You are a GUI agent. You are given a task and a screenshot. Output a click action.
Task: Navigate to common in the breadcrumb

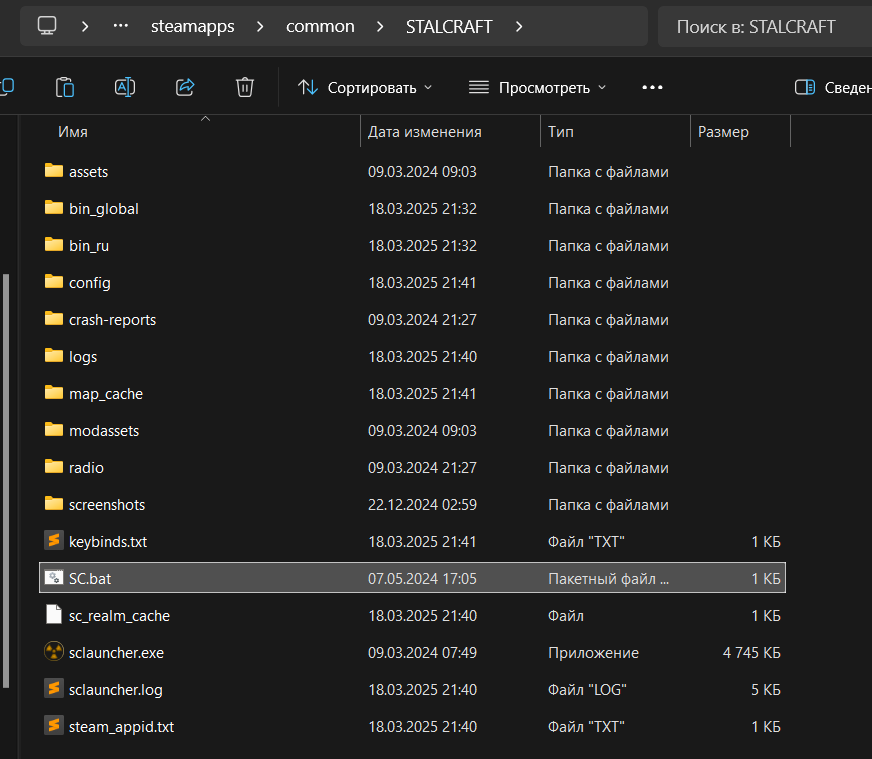(x=320, y=26)
